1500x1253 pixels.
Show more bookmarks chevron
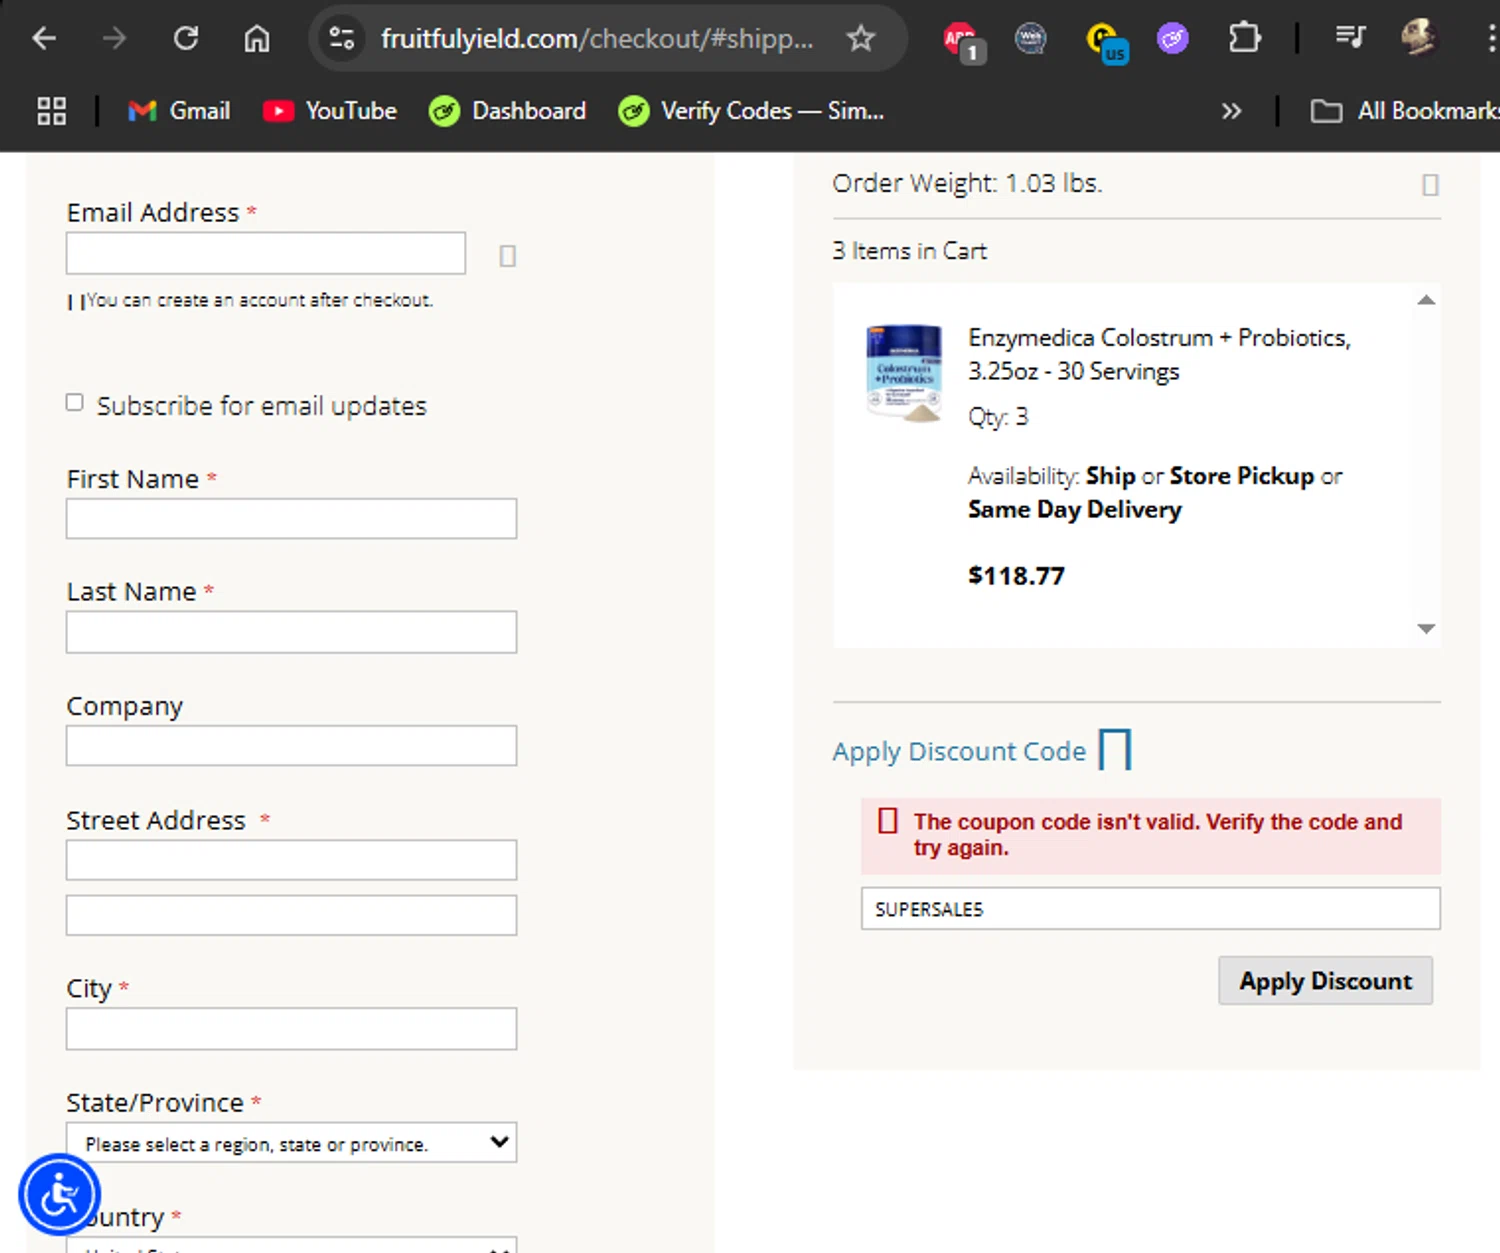[1231, 111]
